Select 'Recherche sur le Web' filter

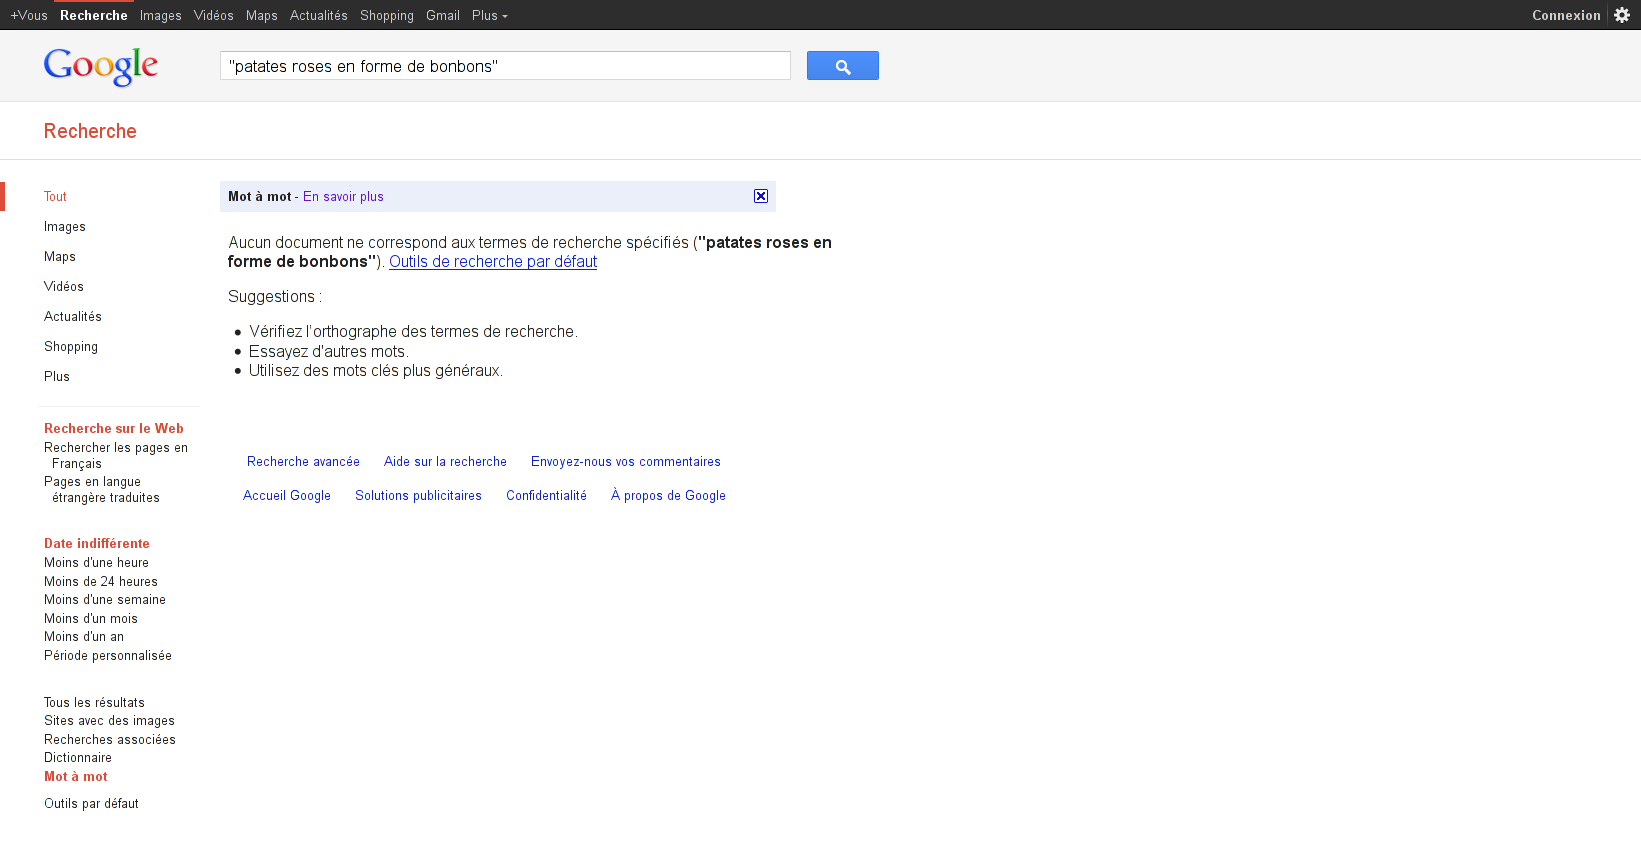[x=114, y=429]
